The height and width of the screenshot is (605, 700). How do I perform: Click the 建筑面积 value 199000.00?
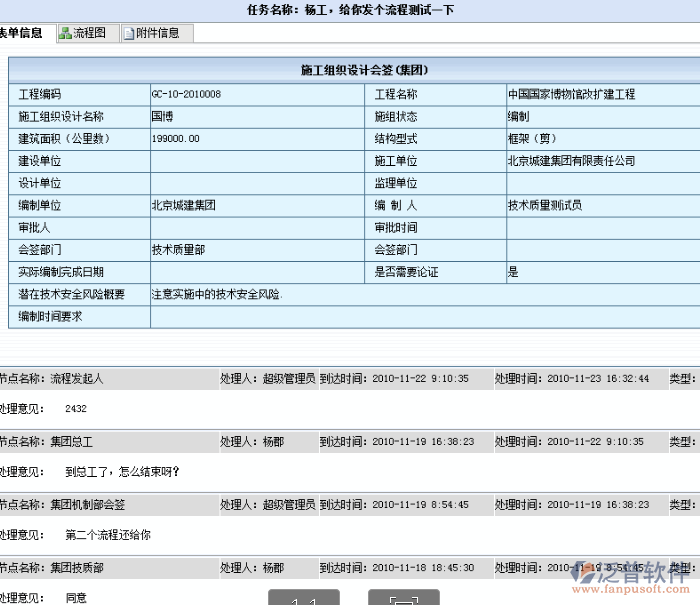(176, 138)
